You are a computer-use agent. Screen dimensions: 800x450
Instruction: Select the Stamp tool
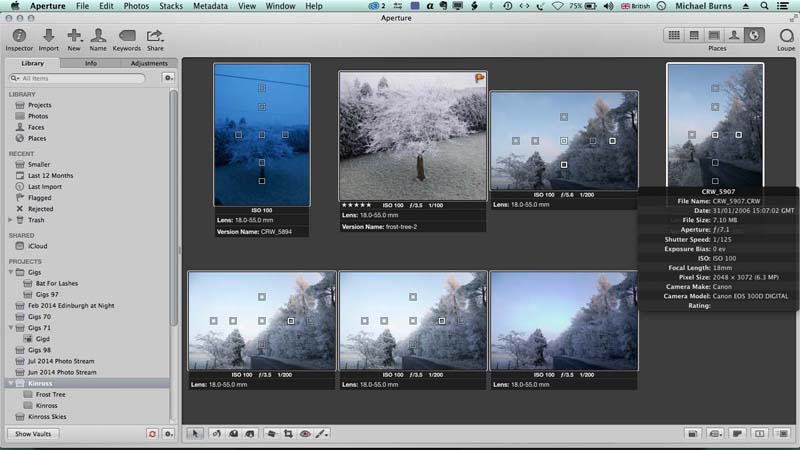250,434
